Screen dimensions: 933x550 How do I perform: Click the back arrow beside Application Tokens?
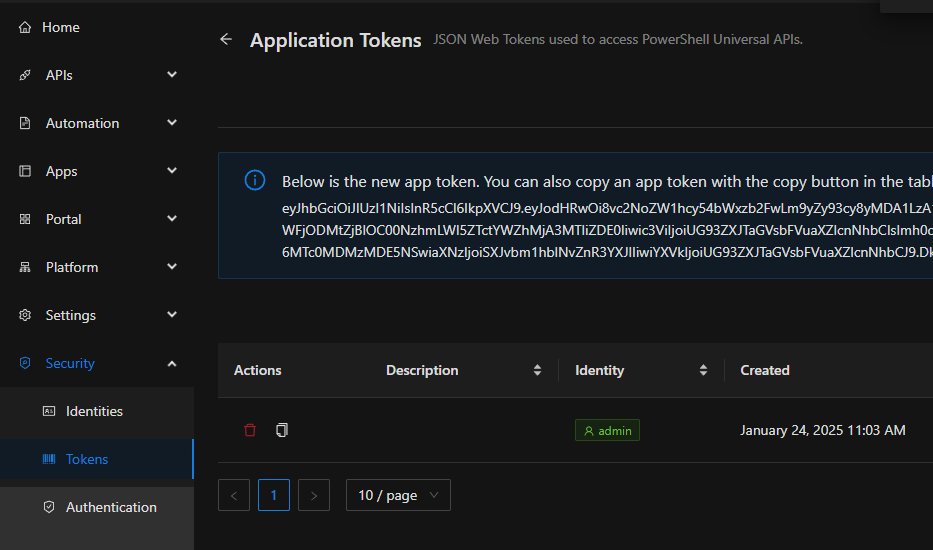click(x=226, y=39)
